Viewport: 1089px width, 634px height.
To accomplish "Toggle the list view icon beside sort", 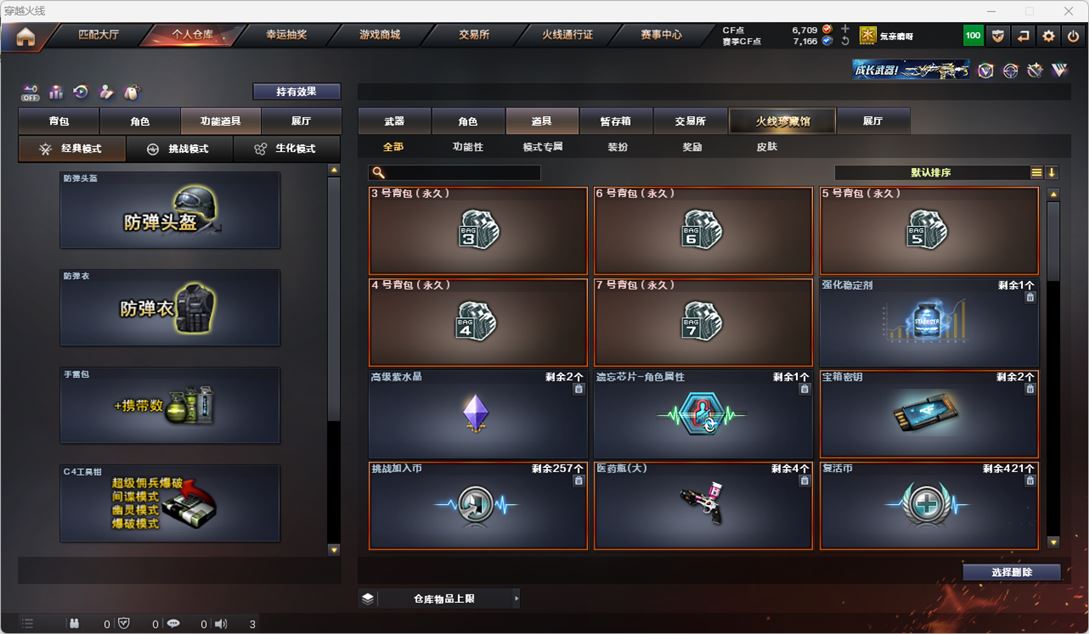I will 1036,172.
